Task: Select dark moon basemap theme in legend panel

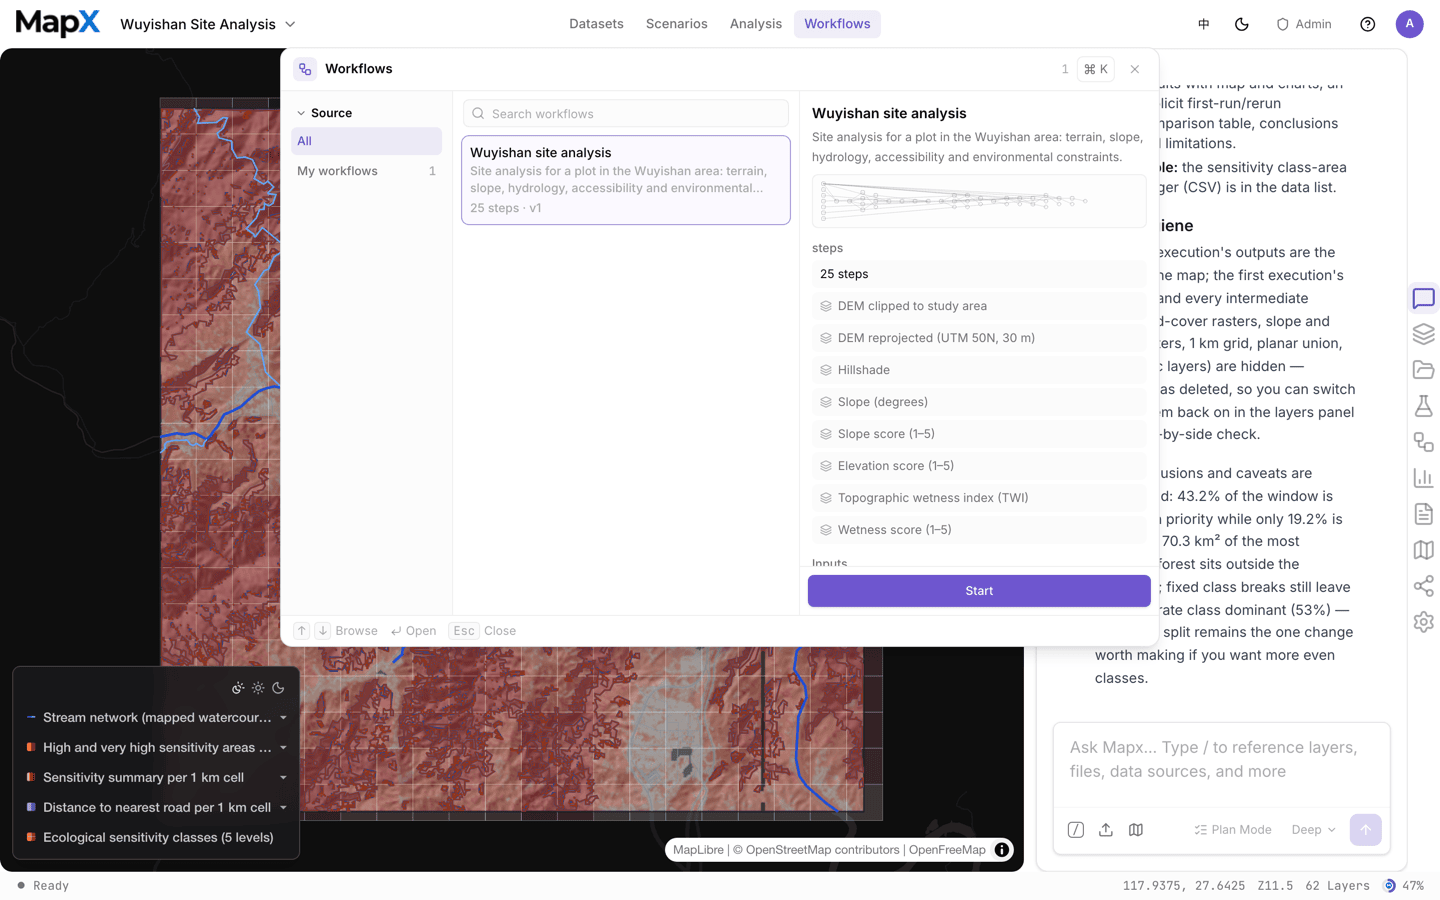Action: [278, 688]
